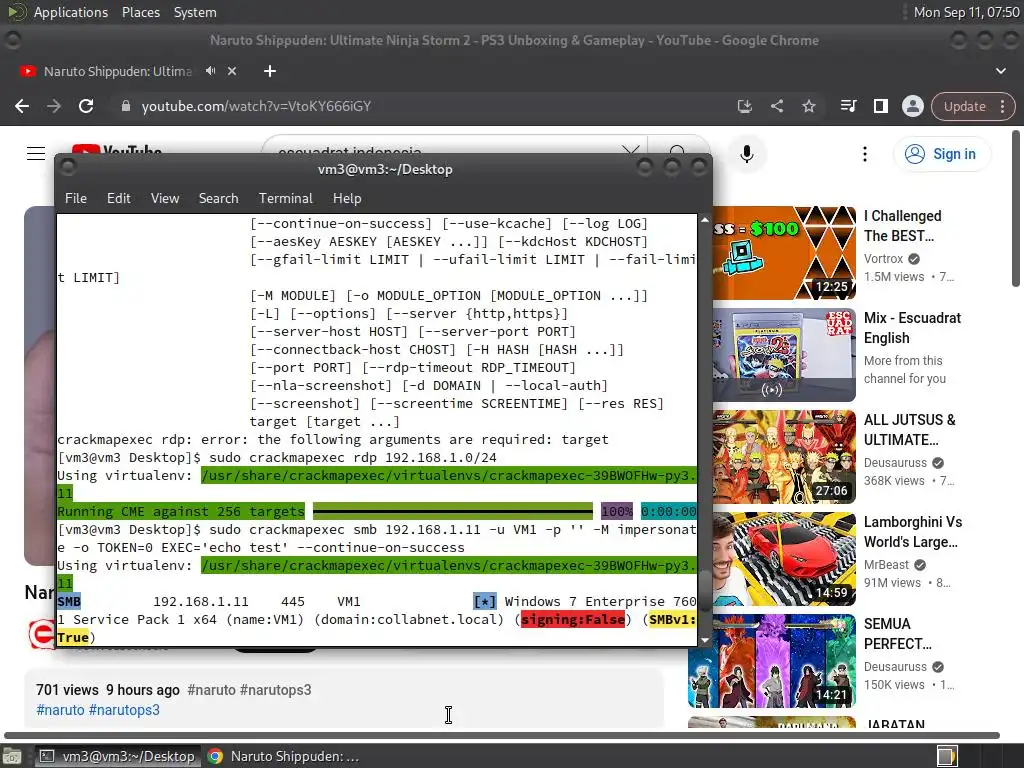
Task: Open terminal Help menu
Action: pos(347,198)
